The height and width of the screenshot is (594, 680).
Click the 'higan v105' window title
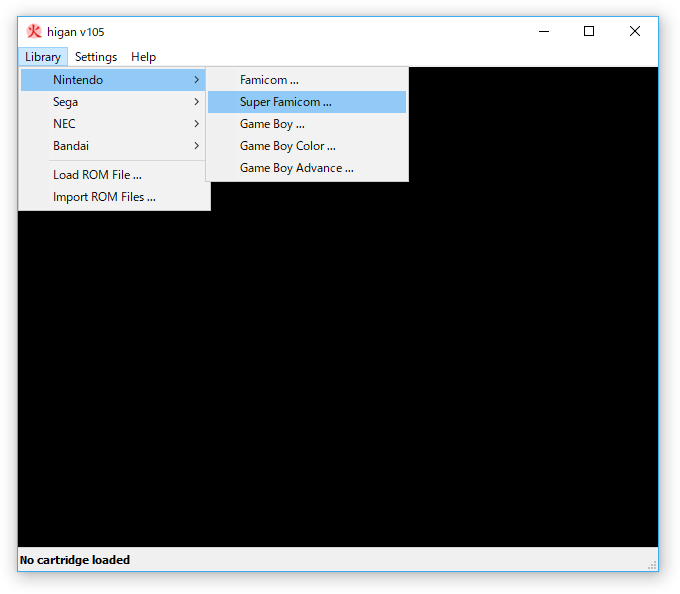coord(75,32)
